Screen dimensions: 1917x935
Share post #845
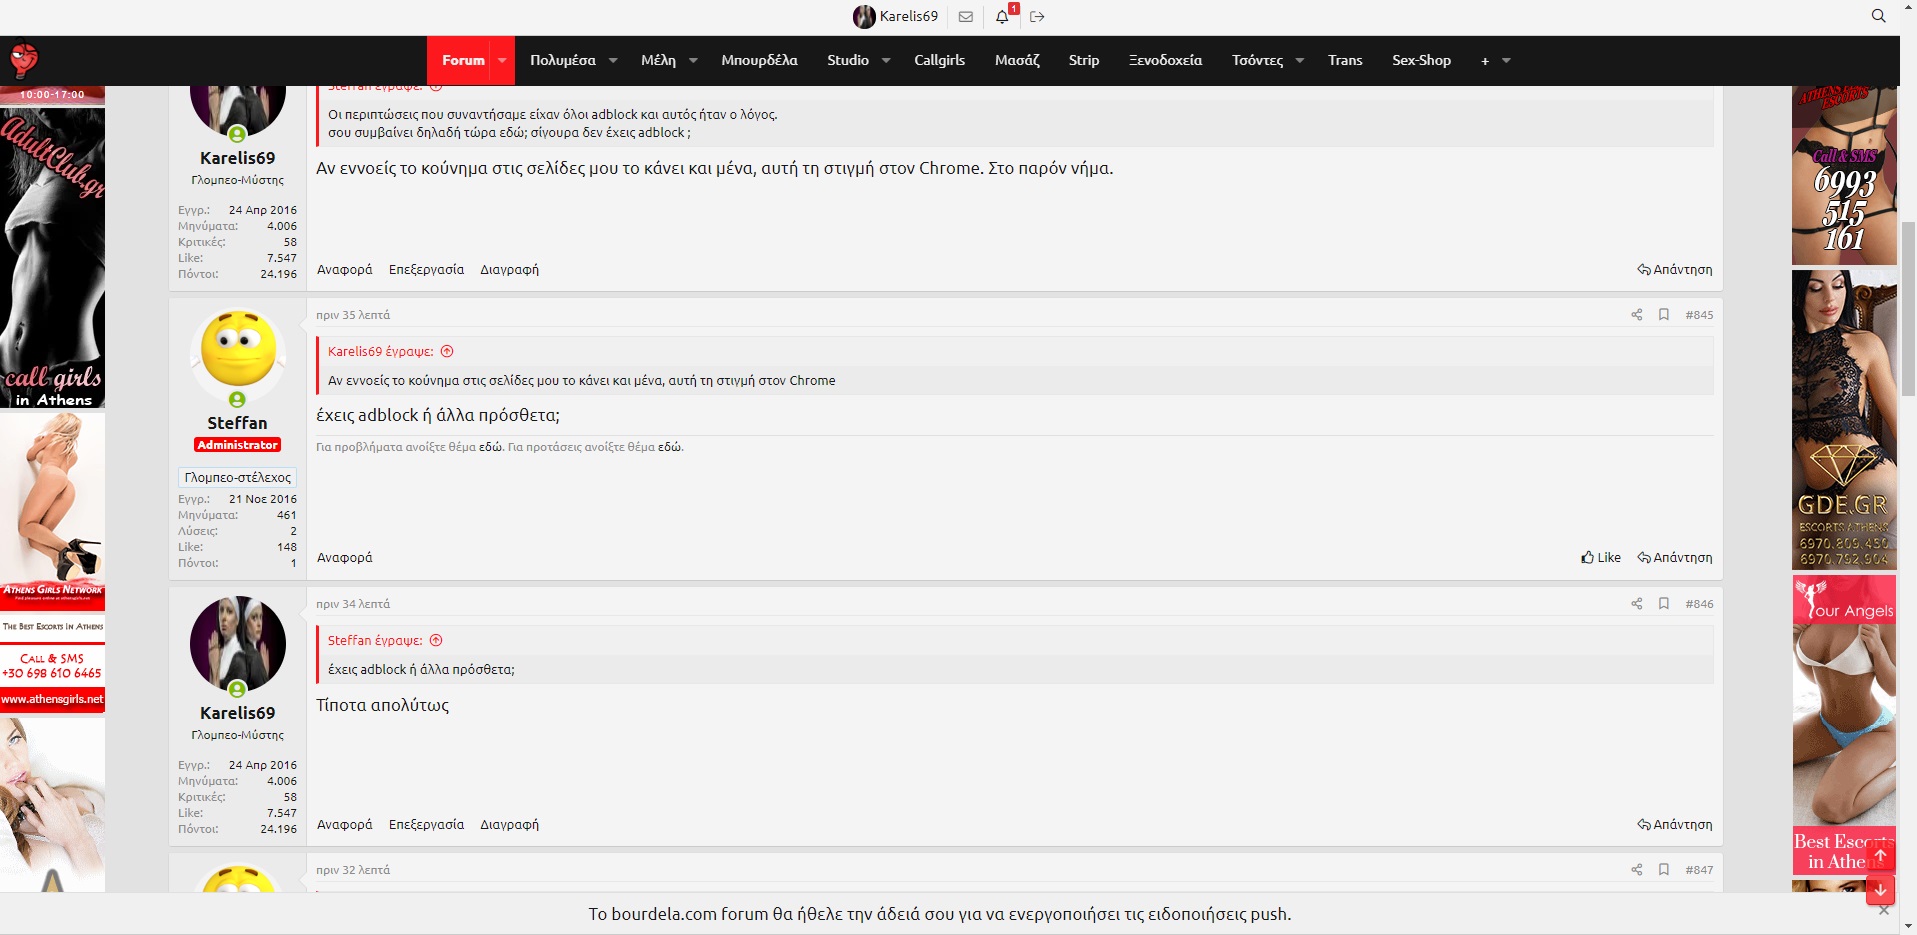(1636, 315)
